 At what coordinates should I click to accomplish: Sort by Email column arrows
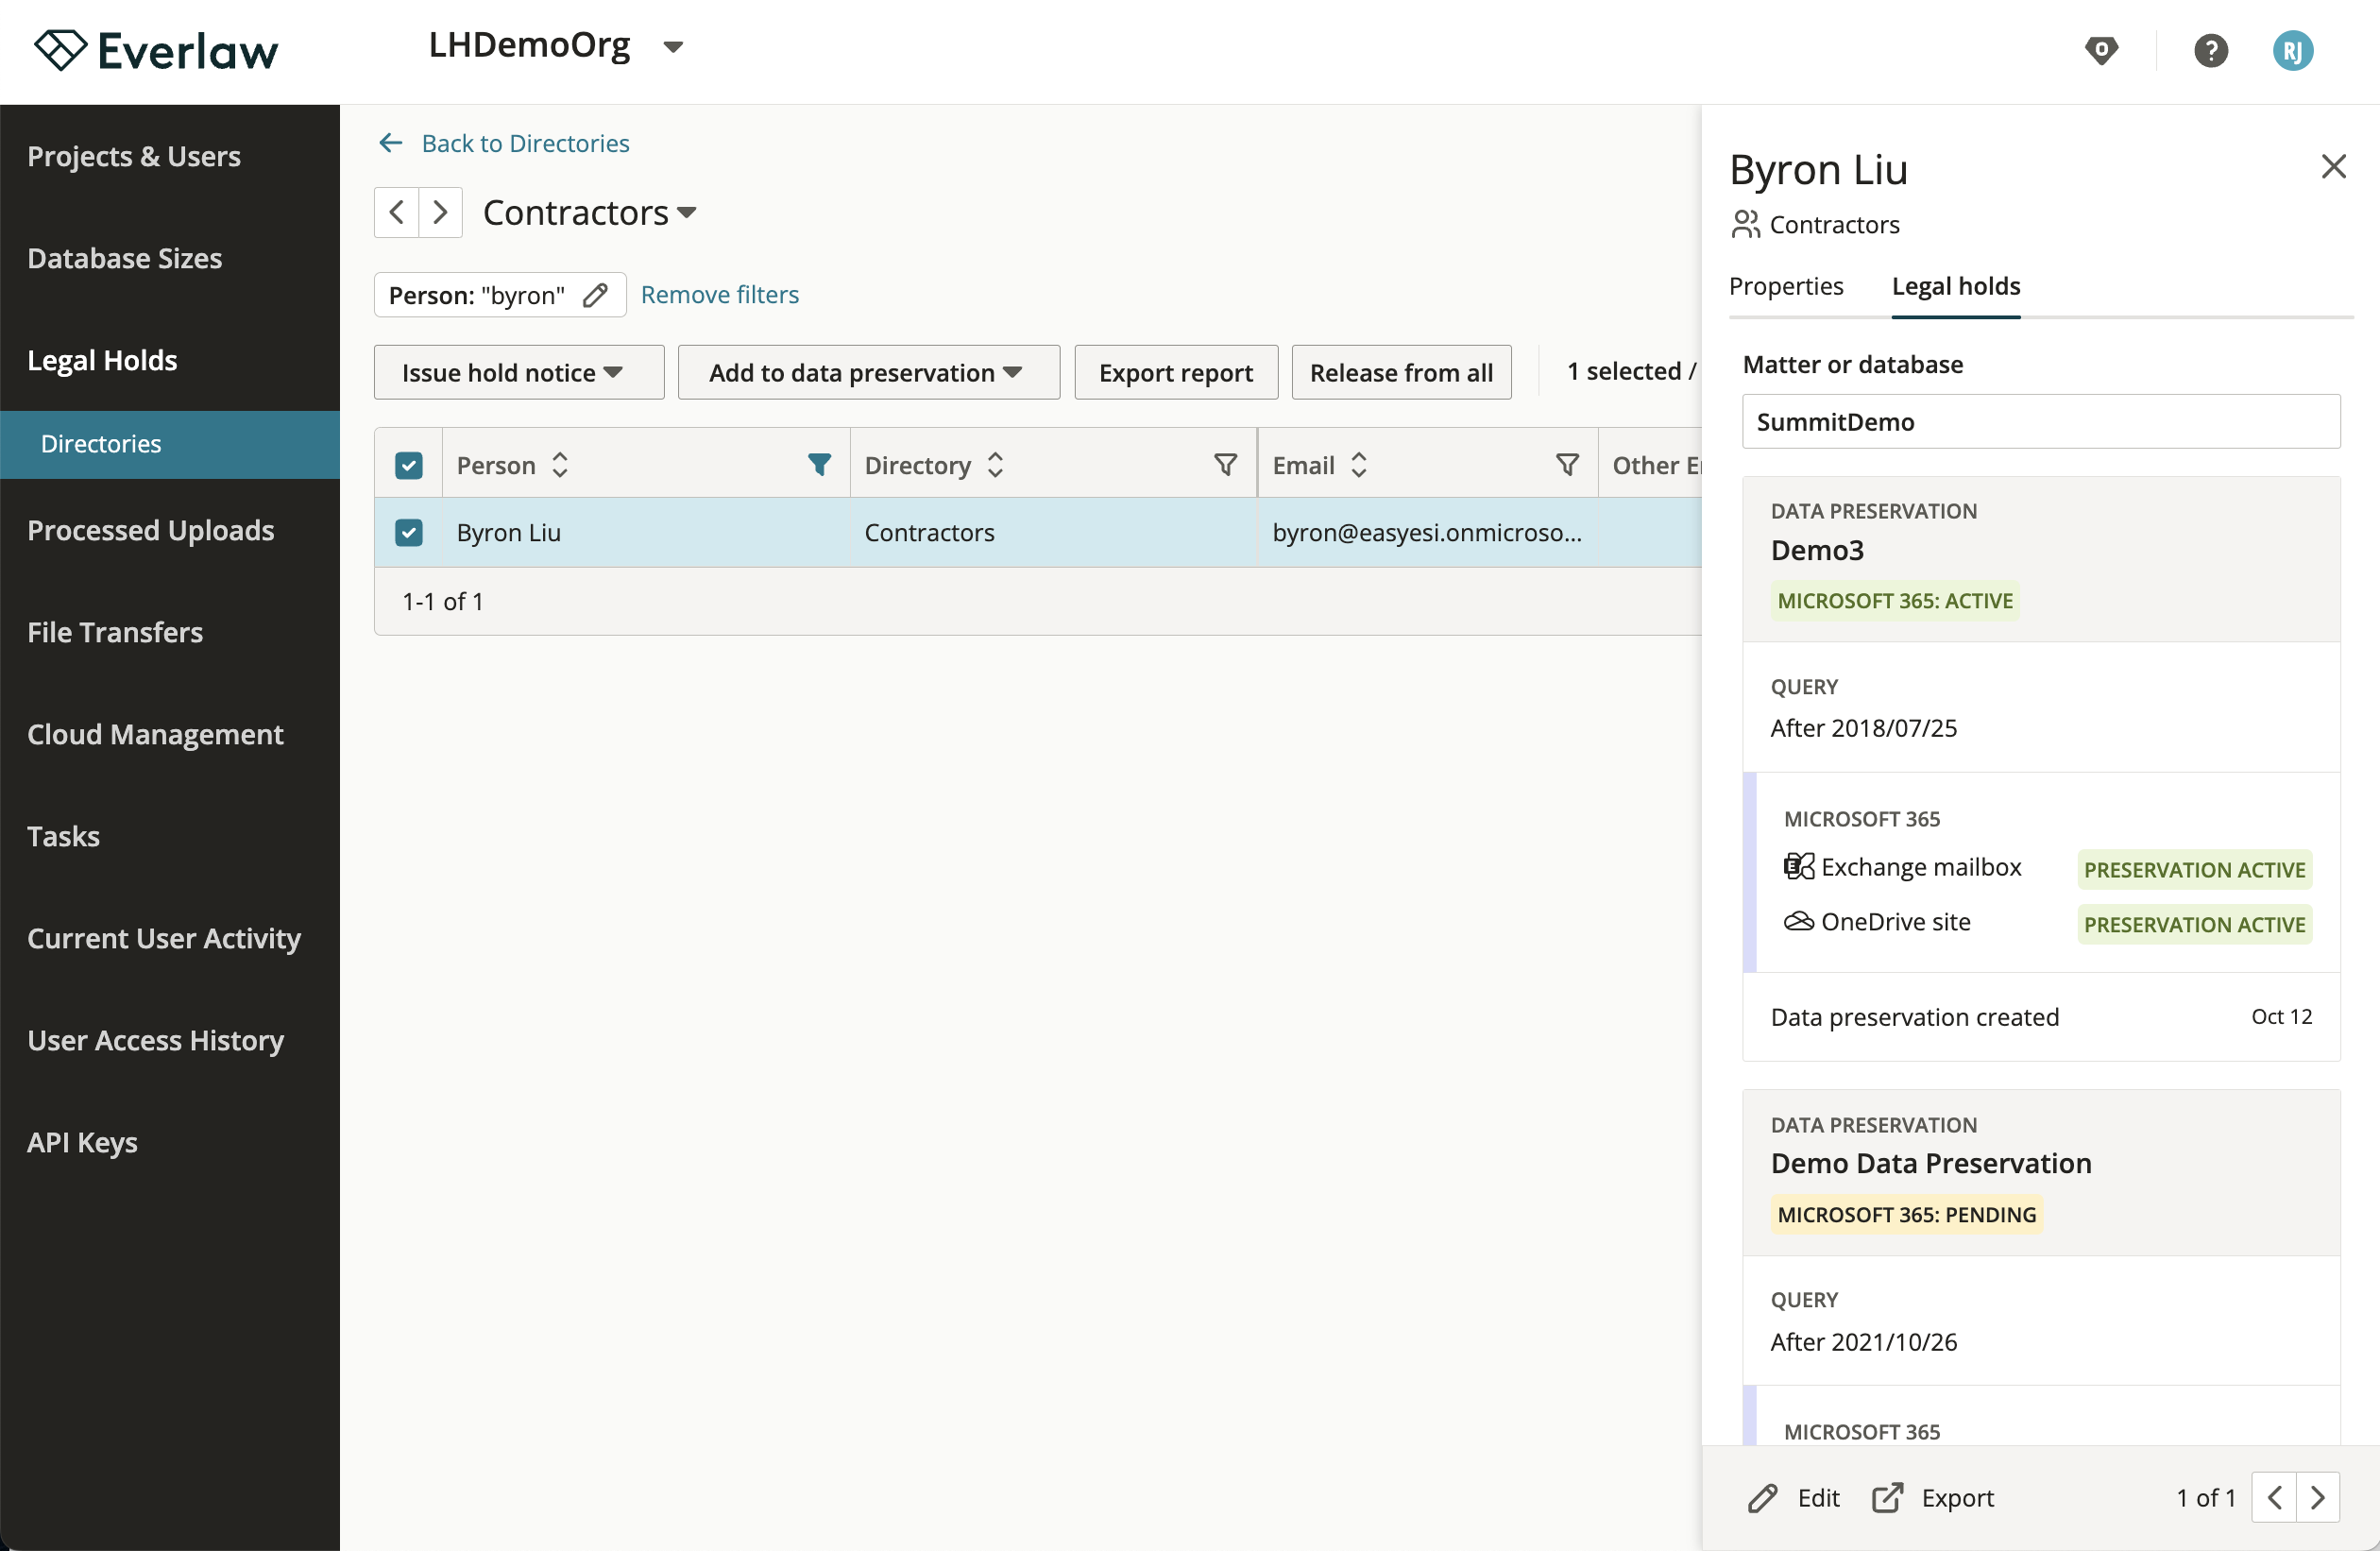tap(1359, 465)
